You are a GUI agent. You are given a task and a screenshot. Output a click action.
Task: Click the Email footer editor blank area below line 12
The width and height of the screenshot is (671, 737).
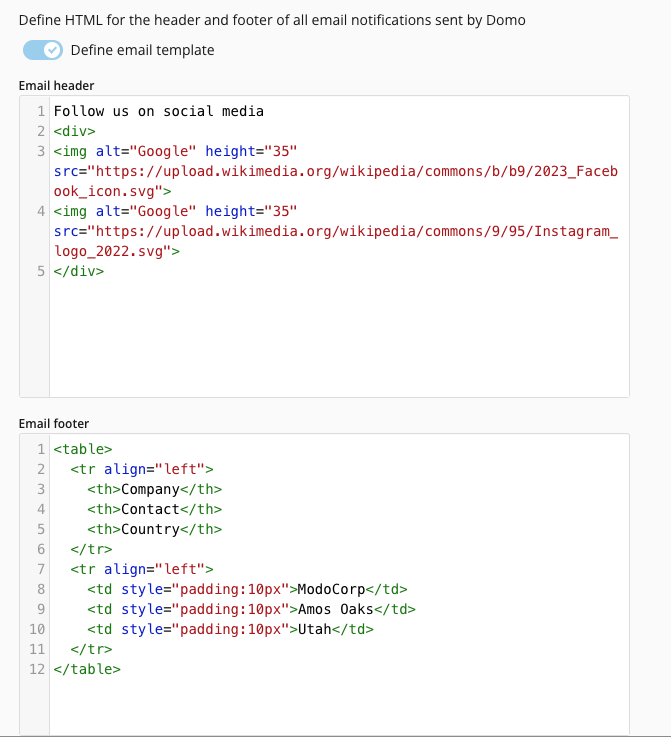click(338, 705)
